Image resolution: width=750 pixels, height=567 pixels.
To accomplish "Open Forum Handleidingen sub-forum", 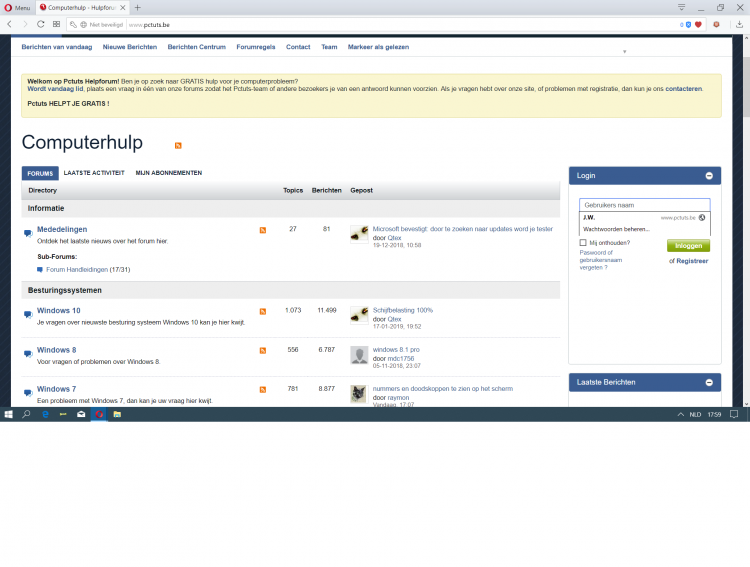I will pos(77,269).
